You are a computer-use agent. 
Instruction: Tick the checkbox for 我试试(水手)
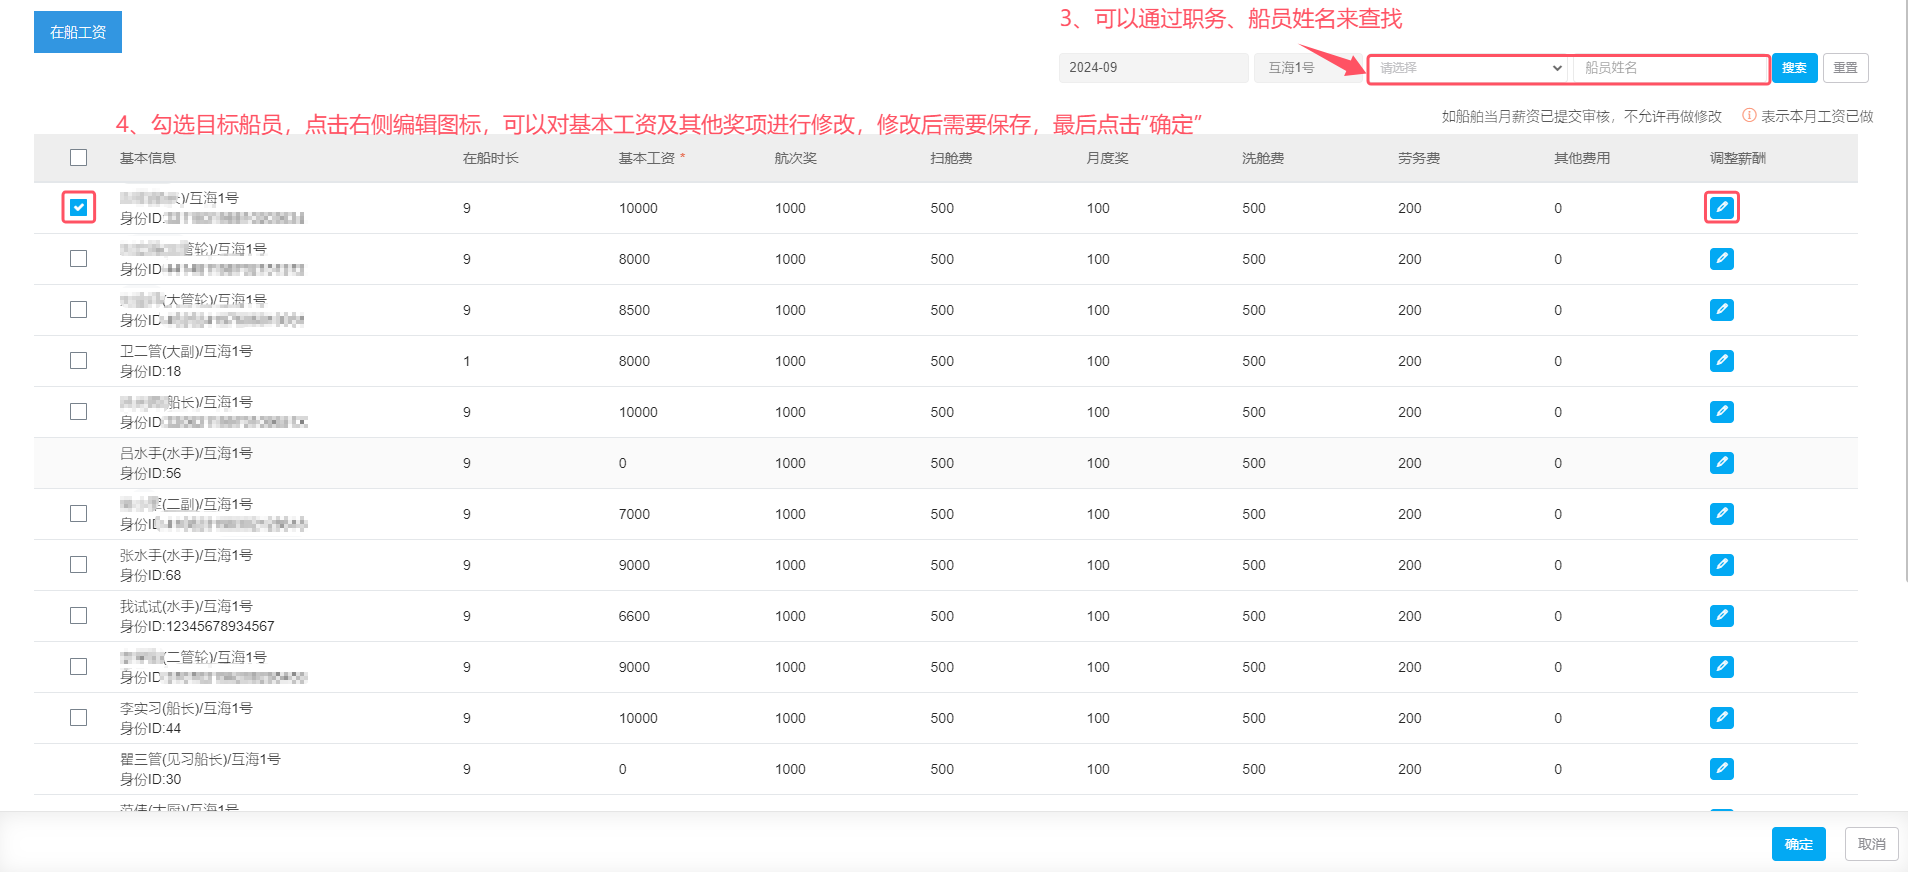(x=78, y=616)
